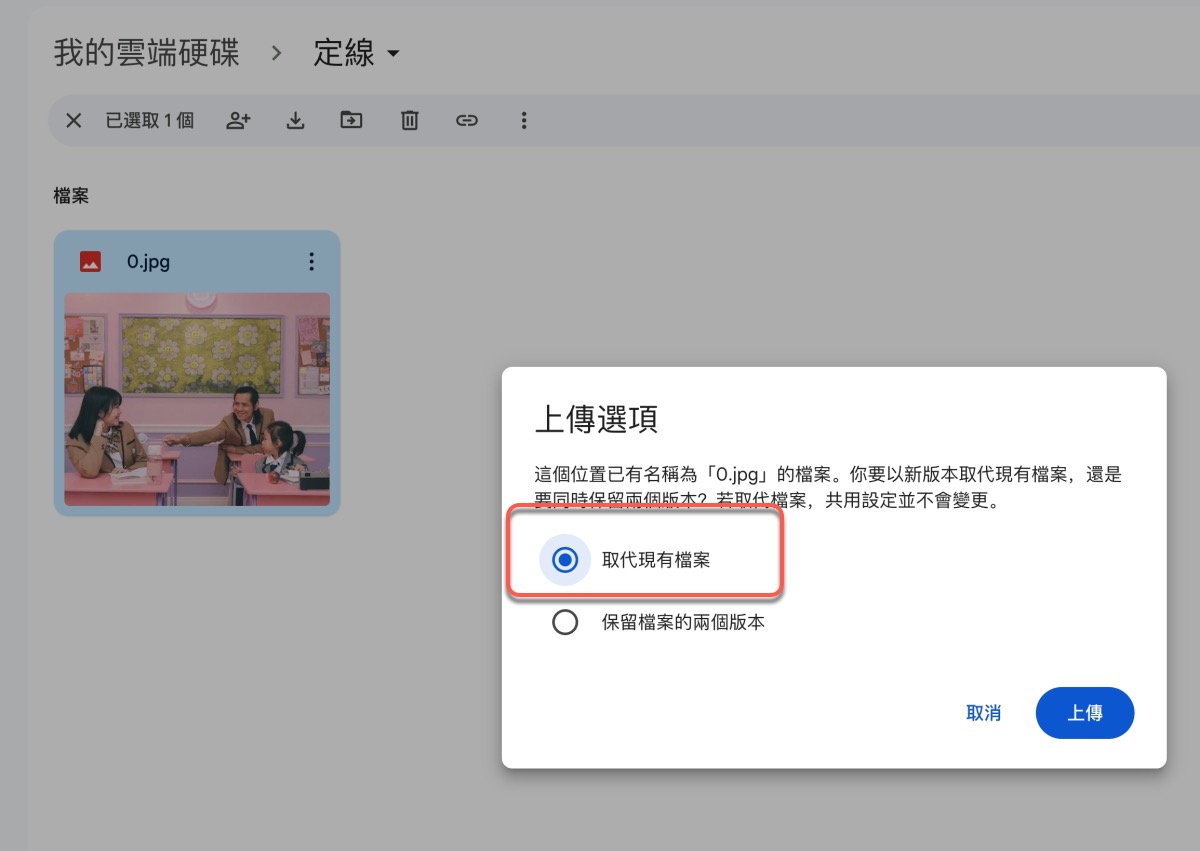
Task: Click the 檔案 section heading
Action: click(71, 196)
